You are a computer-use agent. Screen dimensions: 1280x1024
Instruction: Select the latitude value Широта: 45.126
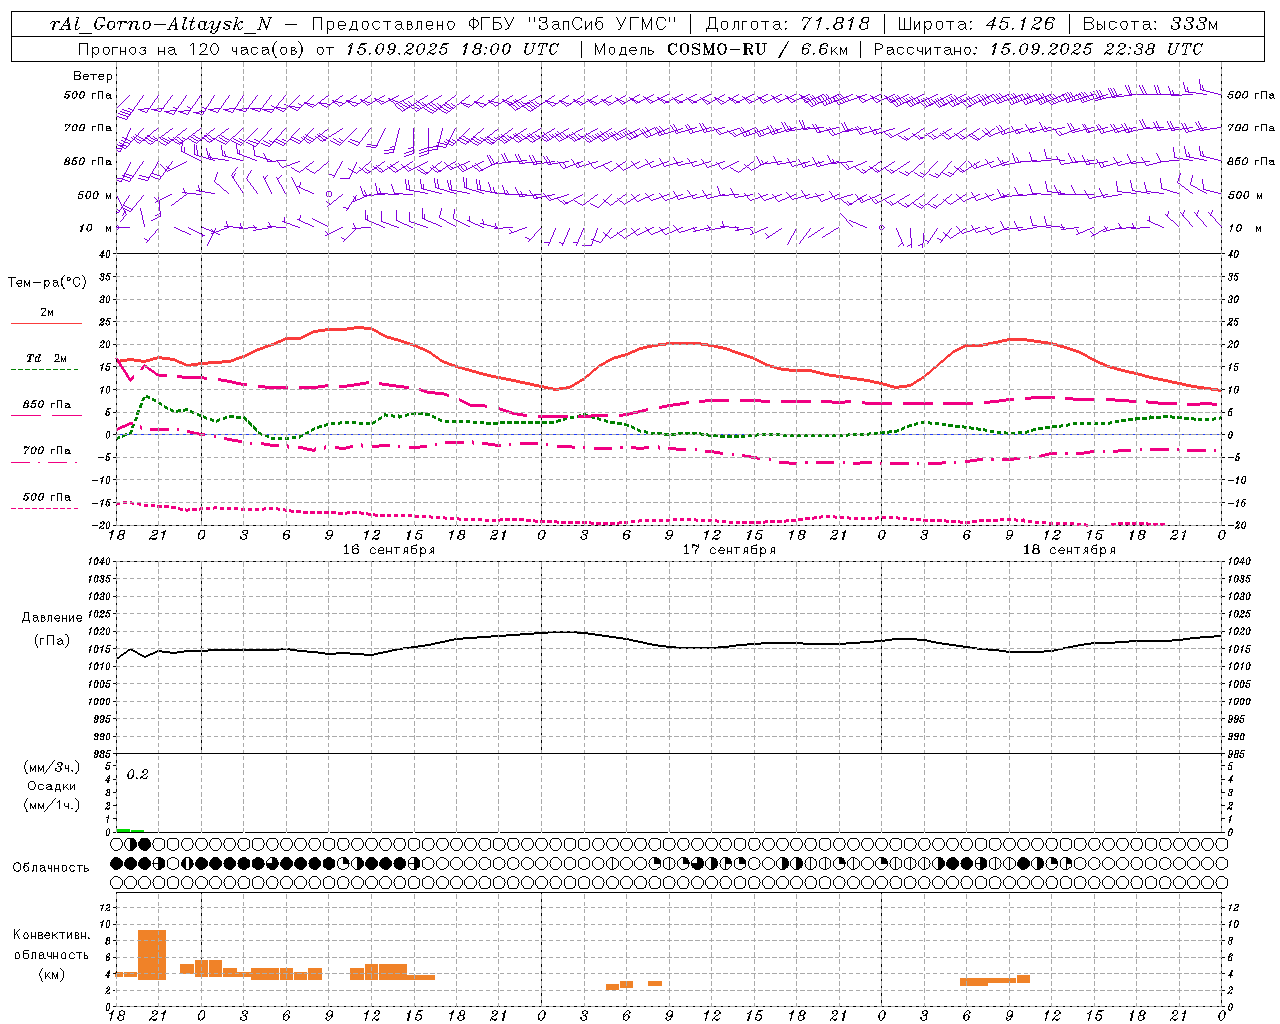[976, 25]
